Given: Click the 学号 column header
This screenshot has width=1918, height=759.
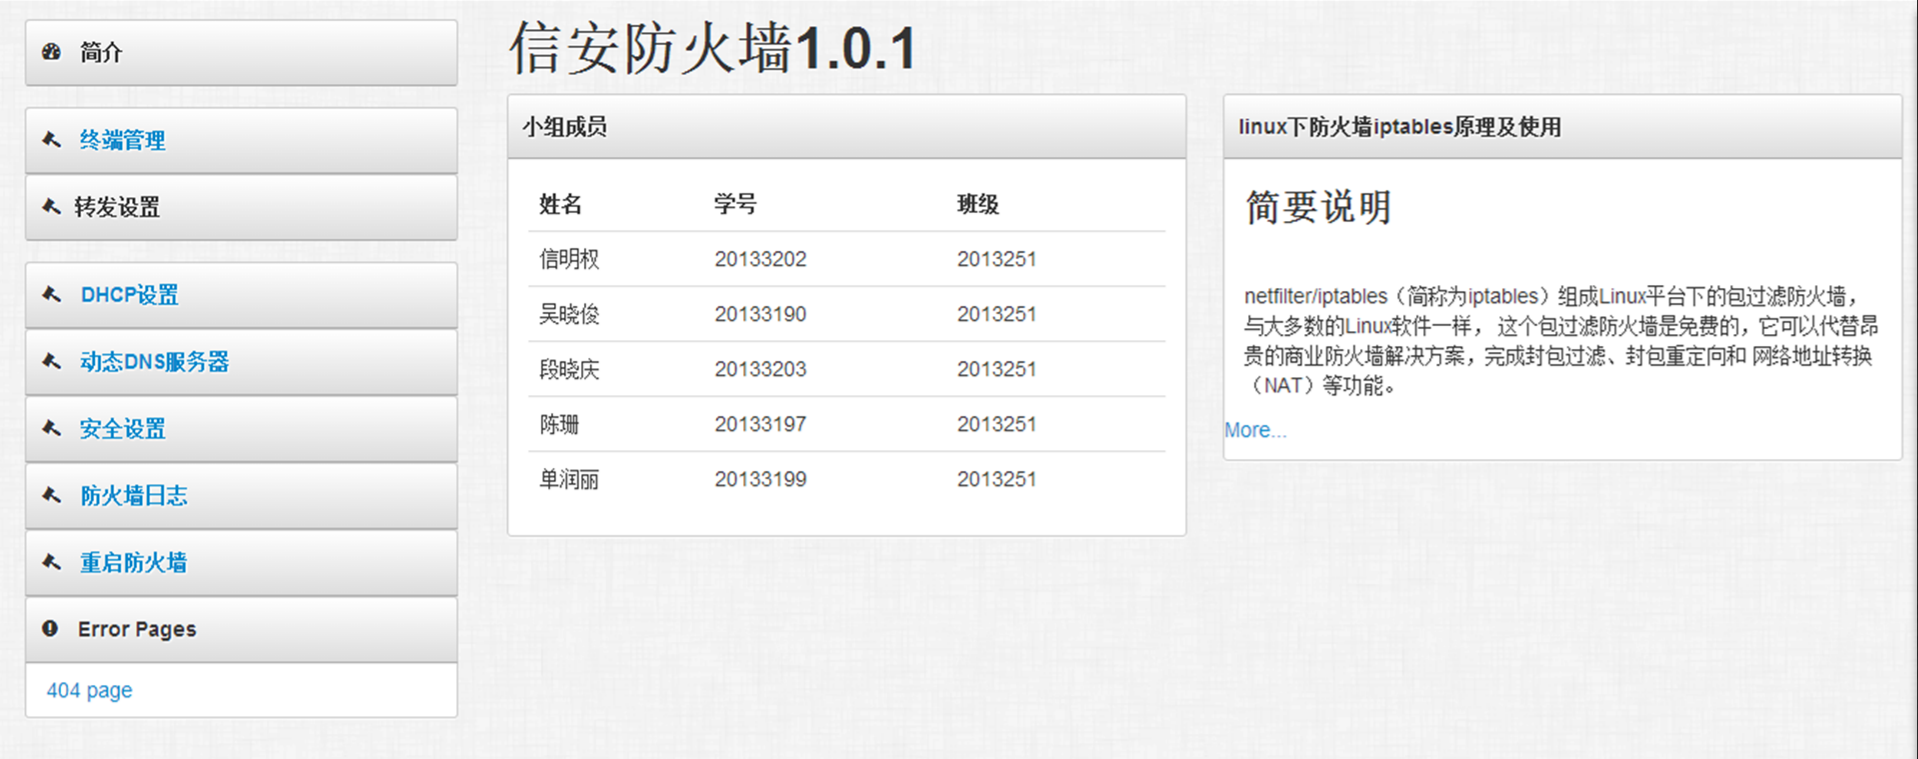Looking at the screenshot, I should pos(735,204).
